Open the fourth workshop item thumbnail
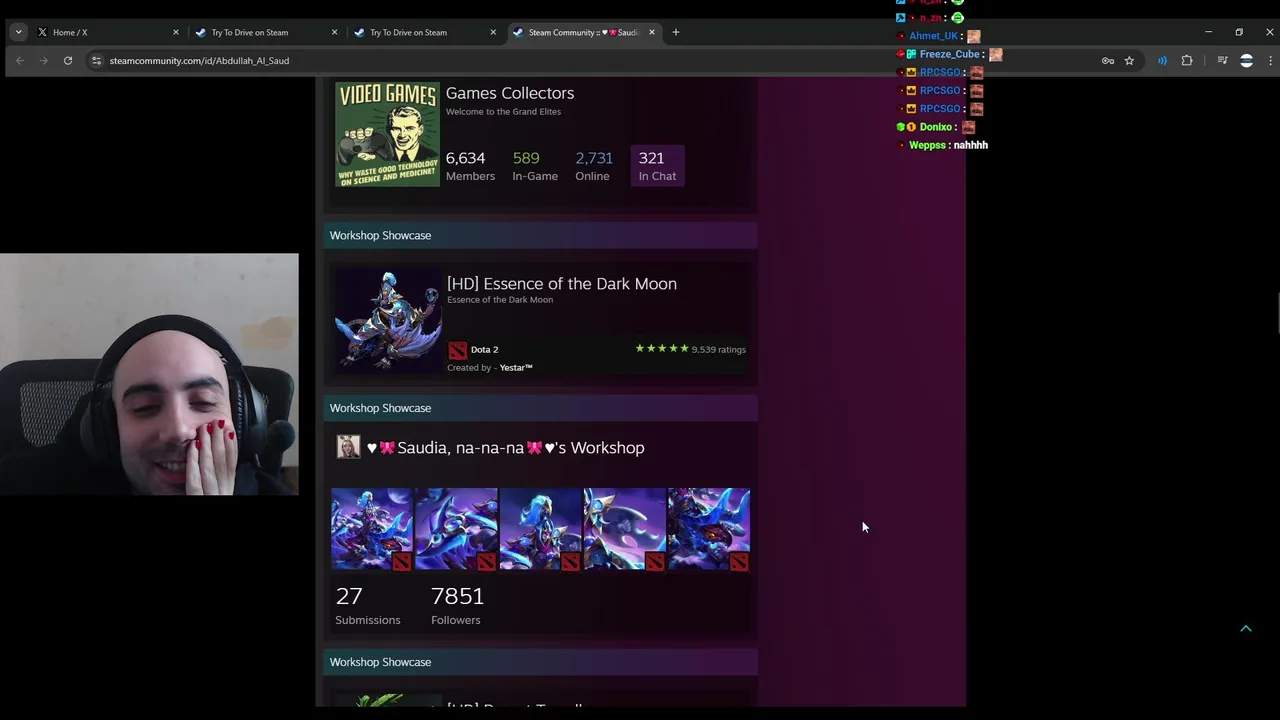 click(624, 530)
